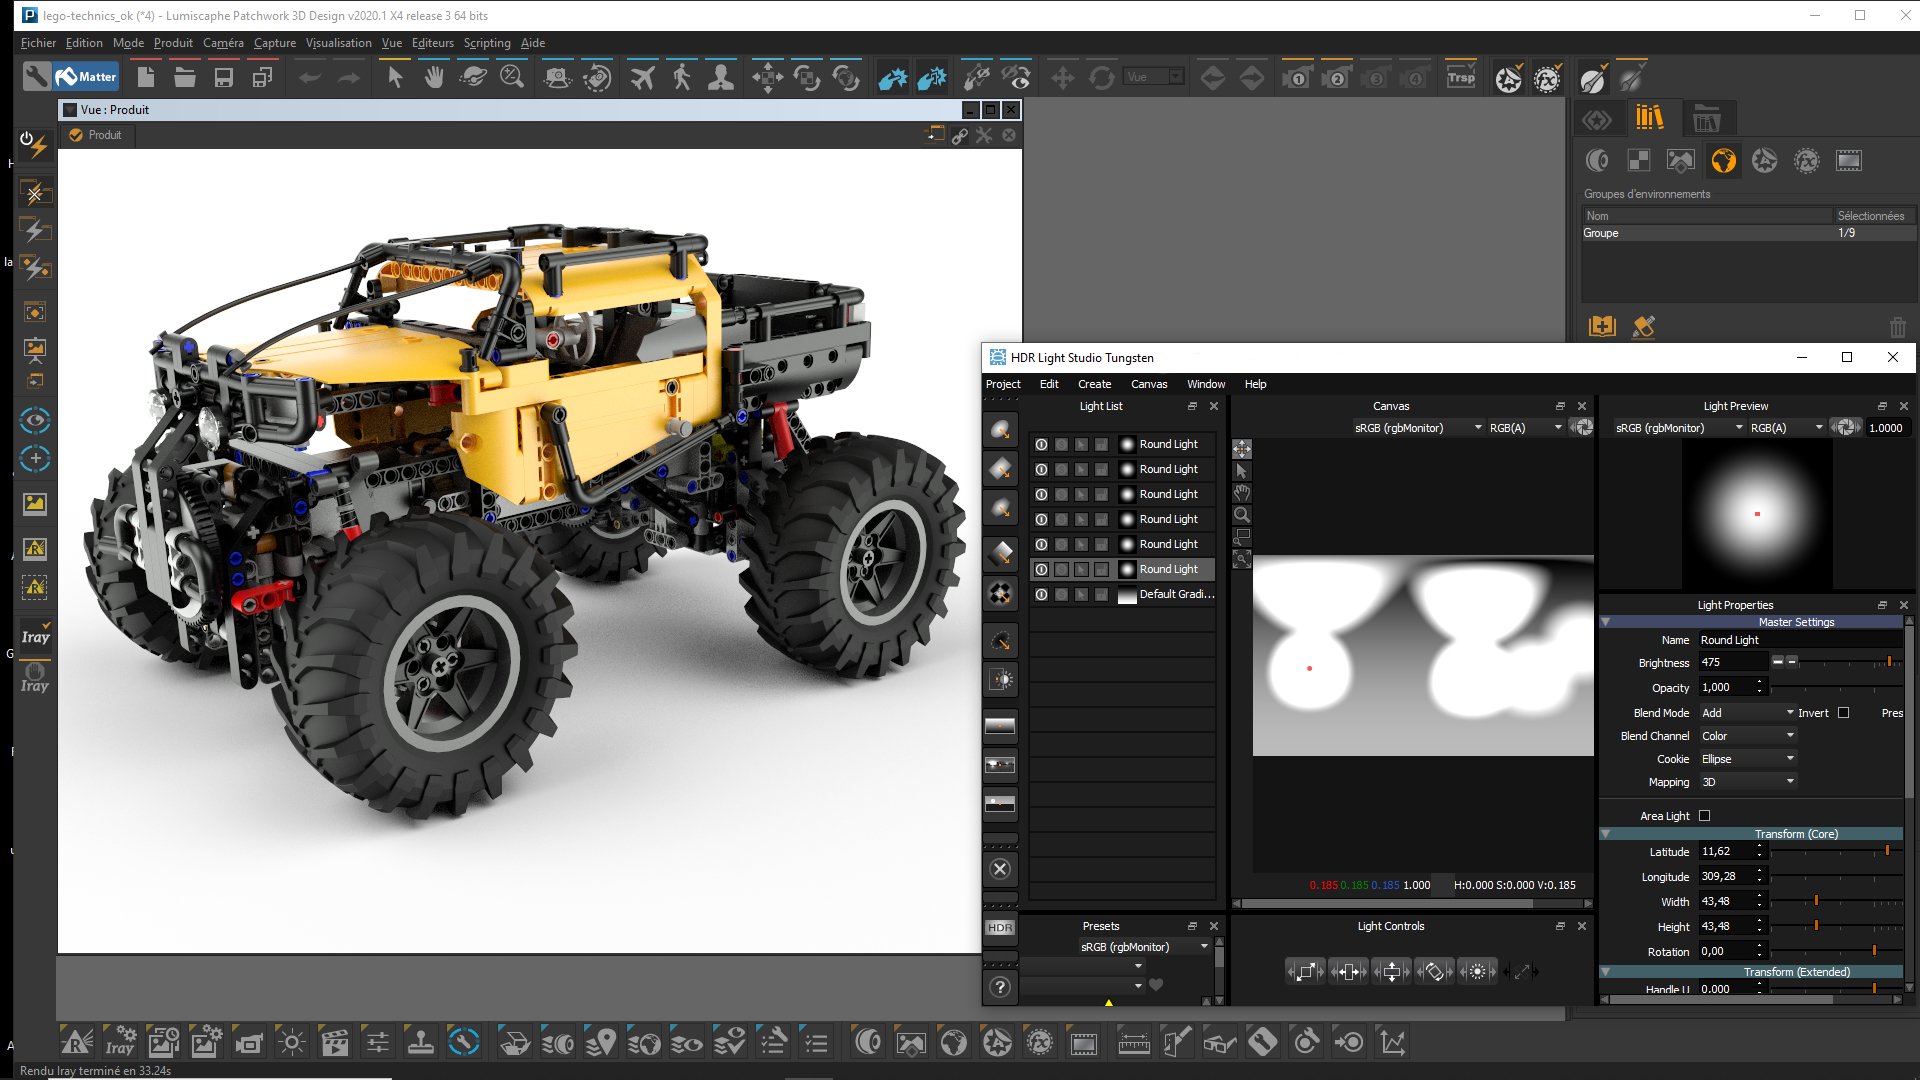Open the Create menu in HDR Light Studio
The height and width of the screenshot is (1080, 1920).
tap(1094, 384)
